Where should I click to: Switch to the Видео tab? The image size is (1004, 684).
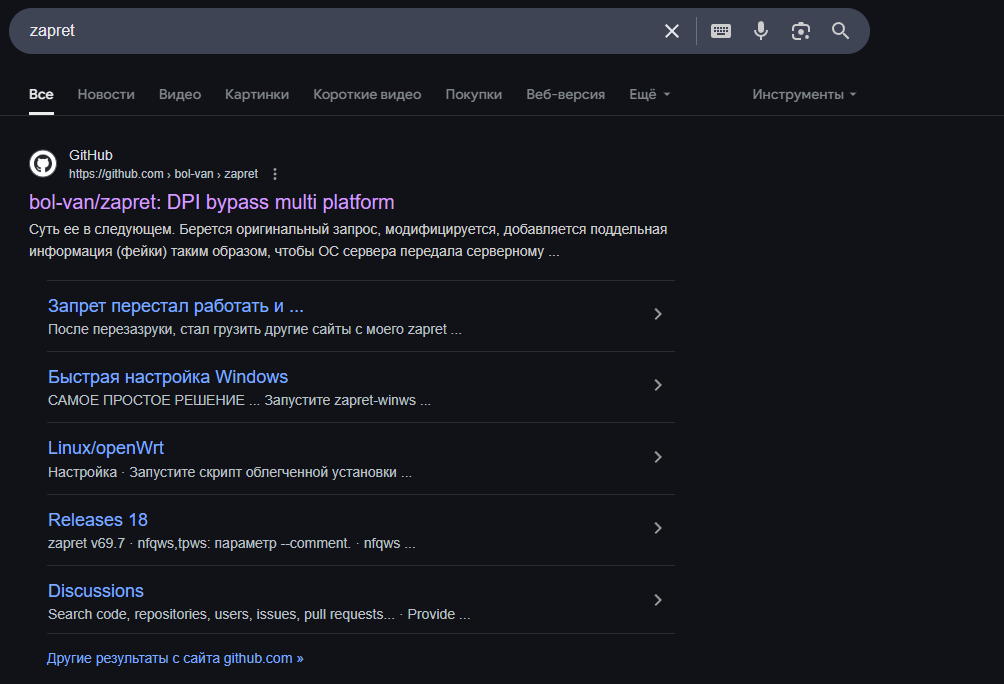pyautogui.click(x=180, y=95)
